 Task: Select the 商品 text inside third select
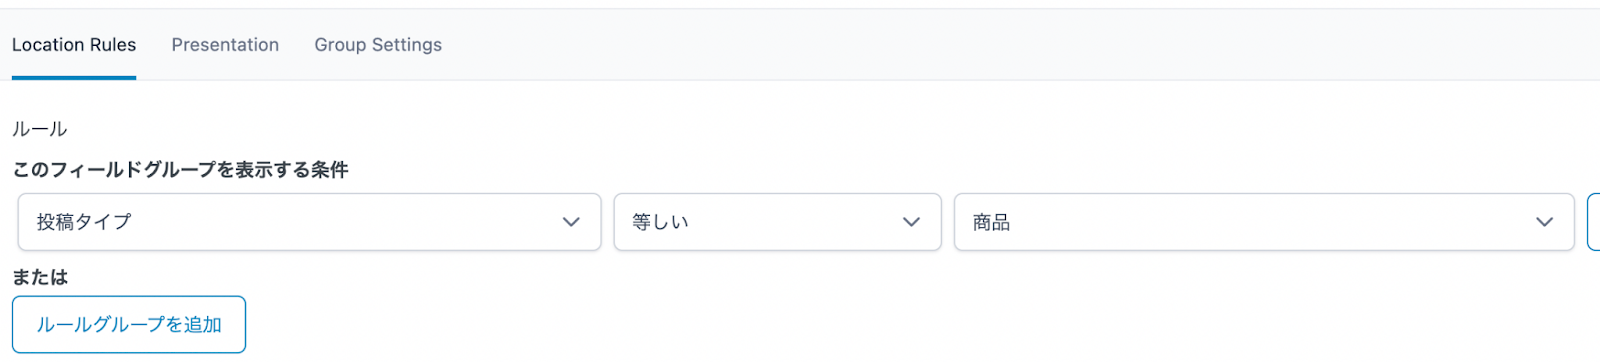click(991, 222)
